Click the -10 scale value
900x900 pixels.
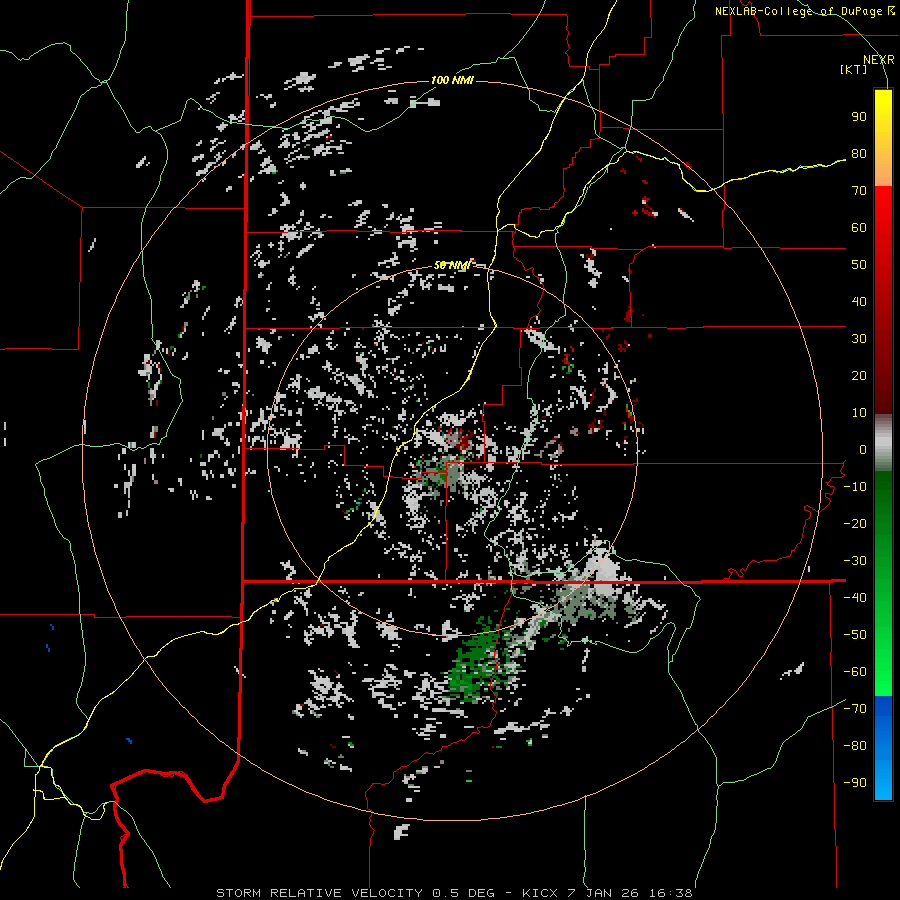tap(855, 487)
